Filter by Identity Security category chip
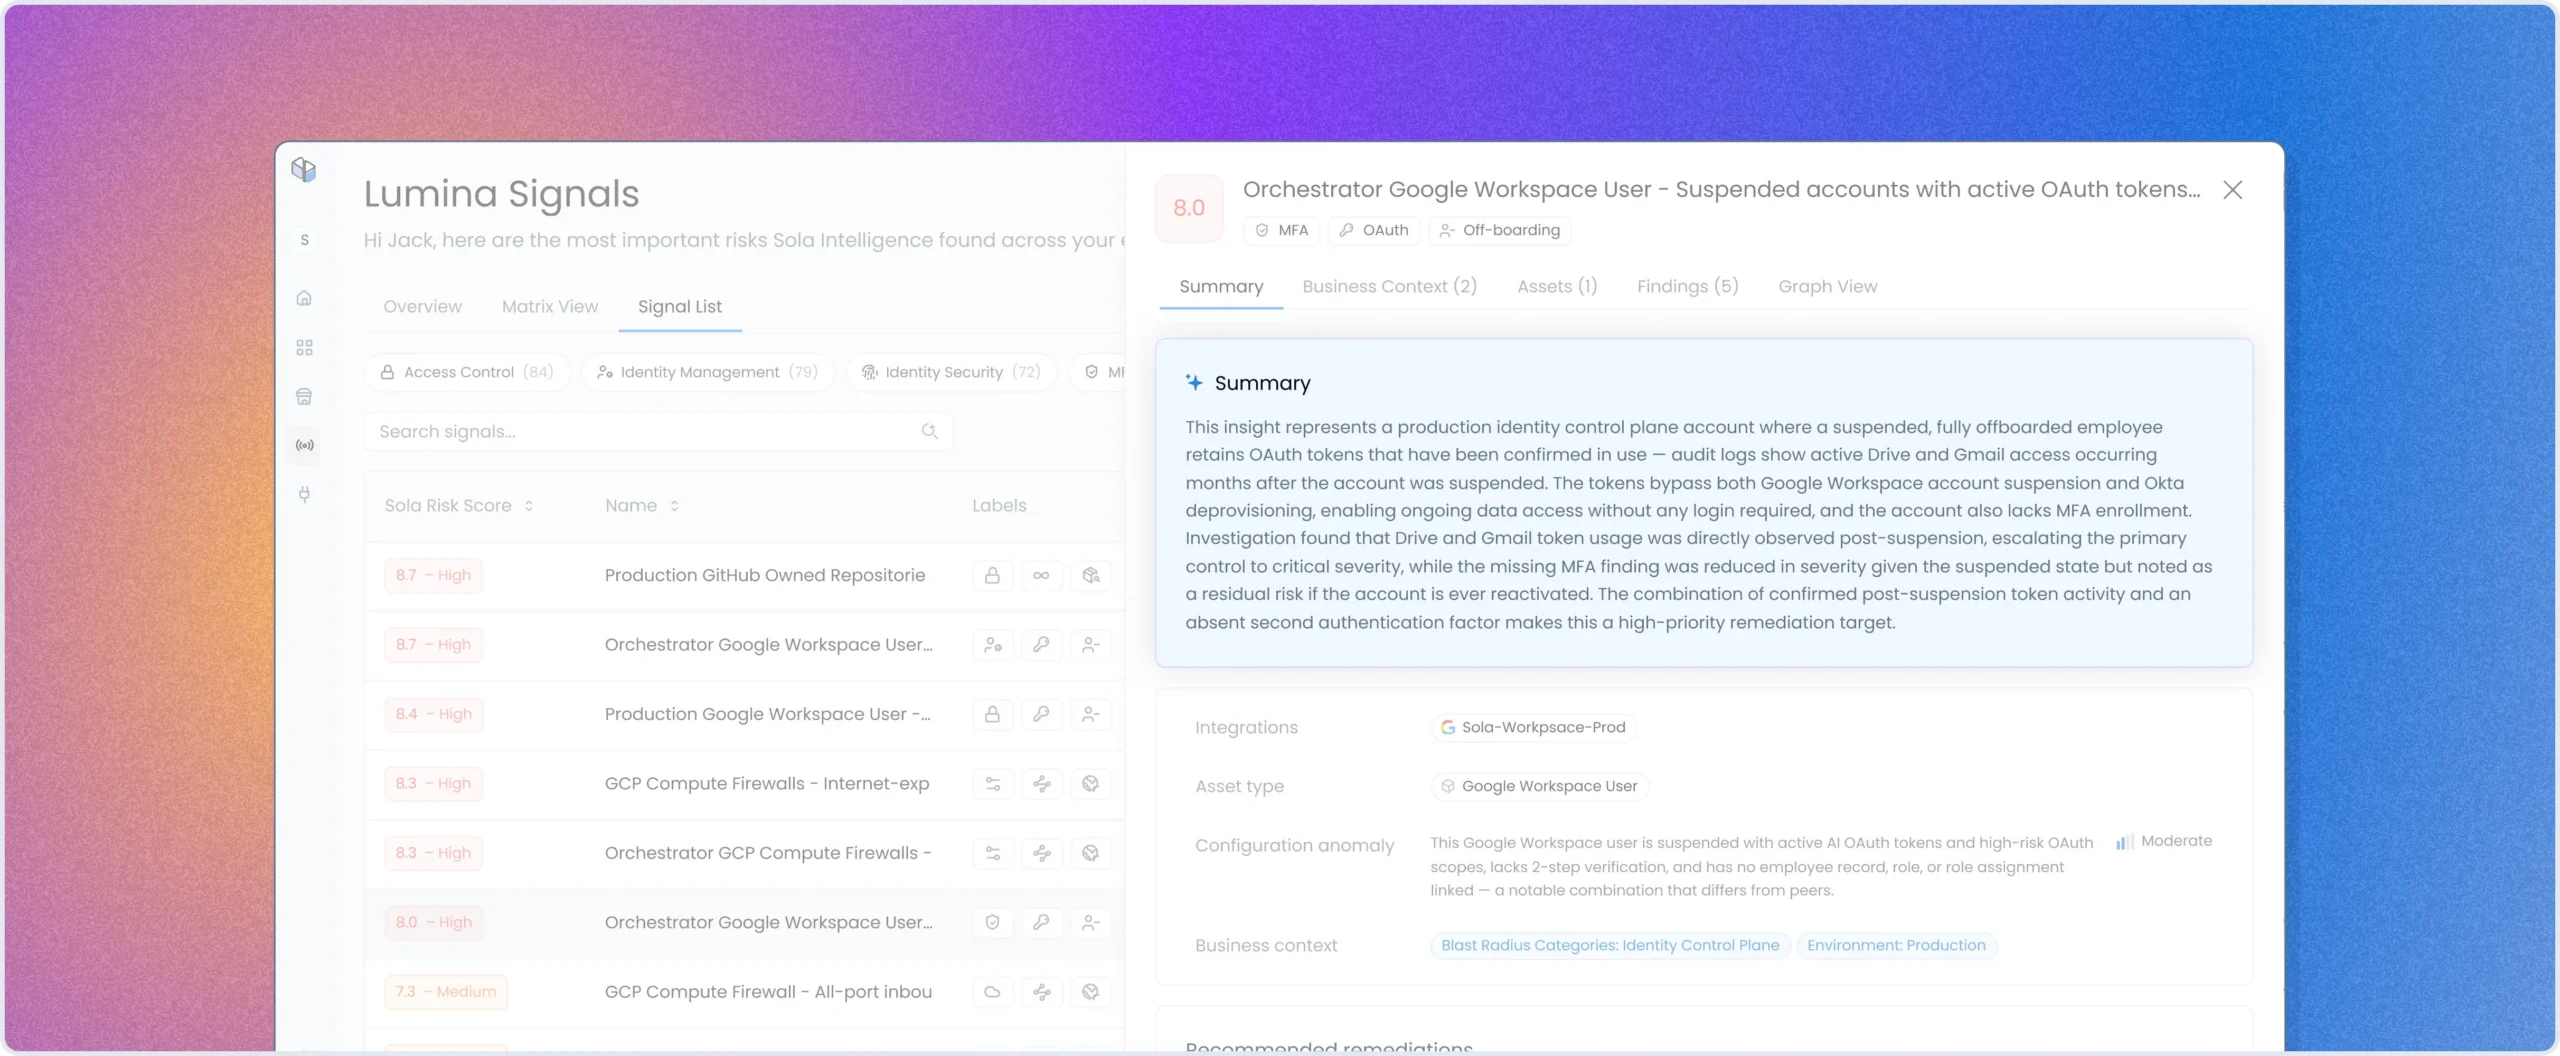The height and width of the screenshot is (1056, 2560). point(951,372)
